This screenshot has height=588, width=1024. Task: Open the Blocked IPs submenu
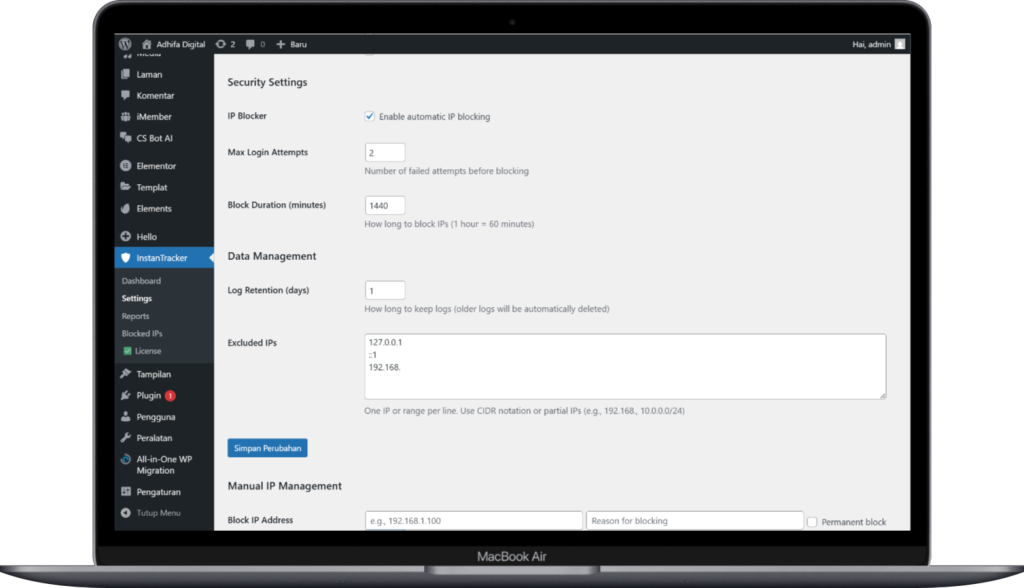tap(142, 333)
